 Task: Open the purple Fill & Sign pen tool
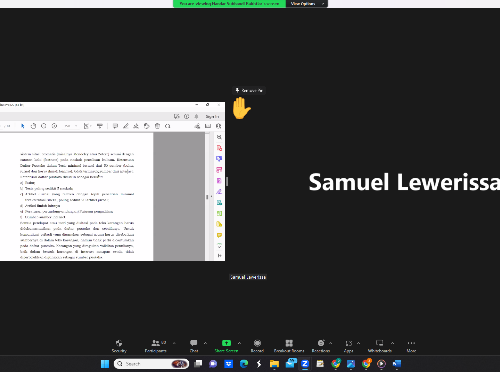click(x=219, y=191)
